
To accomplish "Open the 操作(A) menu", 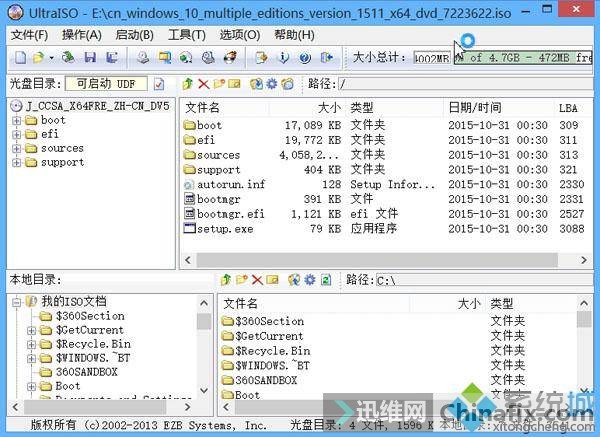I will click(x=82, y=35).
